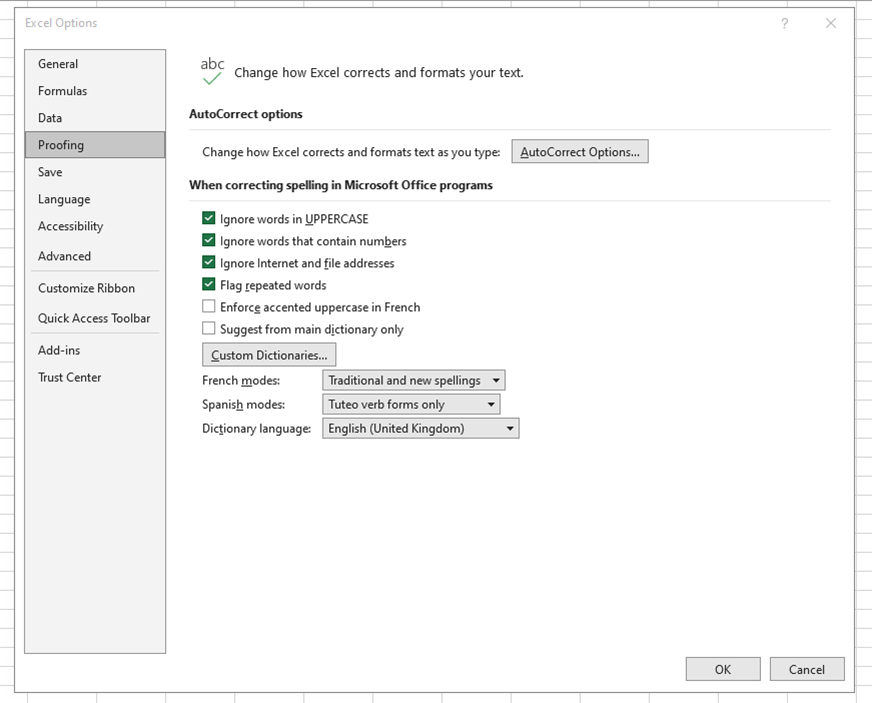Open the French modes dropdown

495,380
